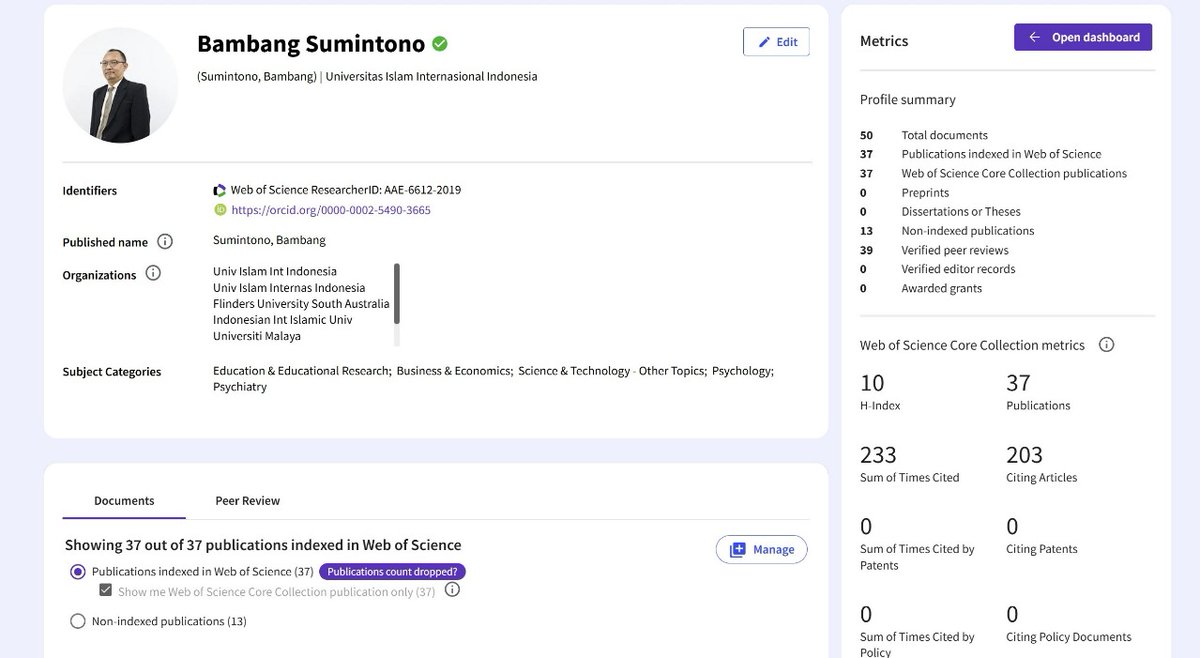Screen dimensions: 1200x658
Task: Click the info icon next to Published name
Action: point(164,241)
